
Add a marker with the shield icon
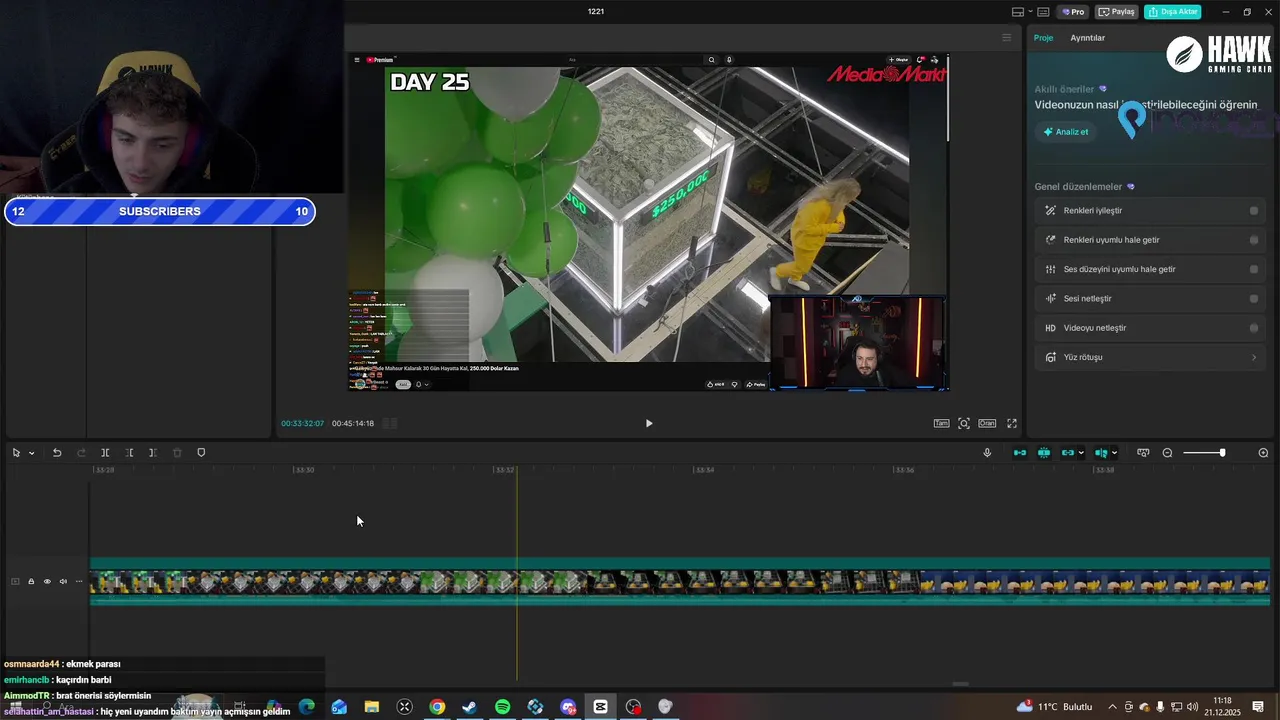click(x=201, y=453)
